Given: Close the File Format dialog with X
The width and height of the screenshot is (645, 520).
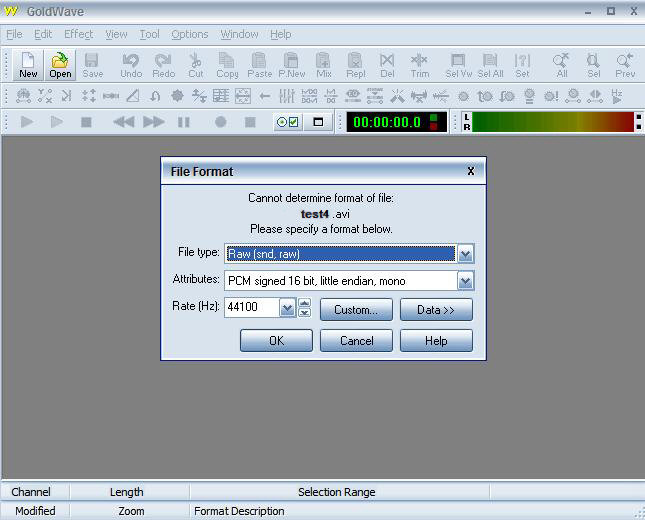Looking at the screenshot, I should [x=471, y=171].
